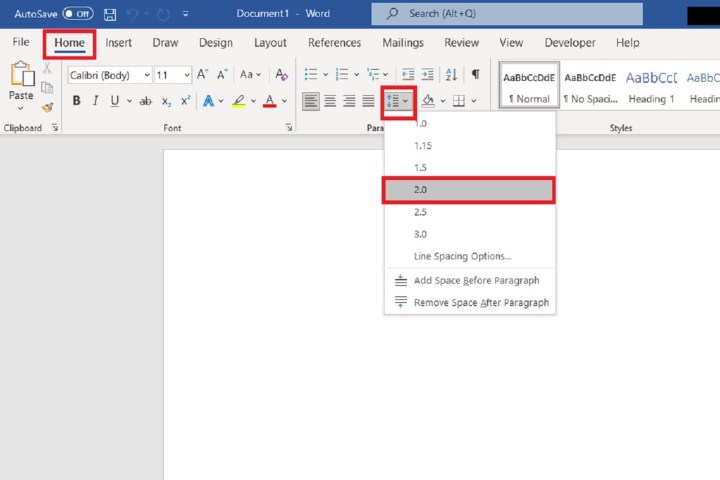Switch to the Draw tab
The image size is (720, 480).
(x=165, y=43)
